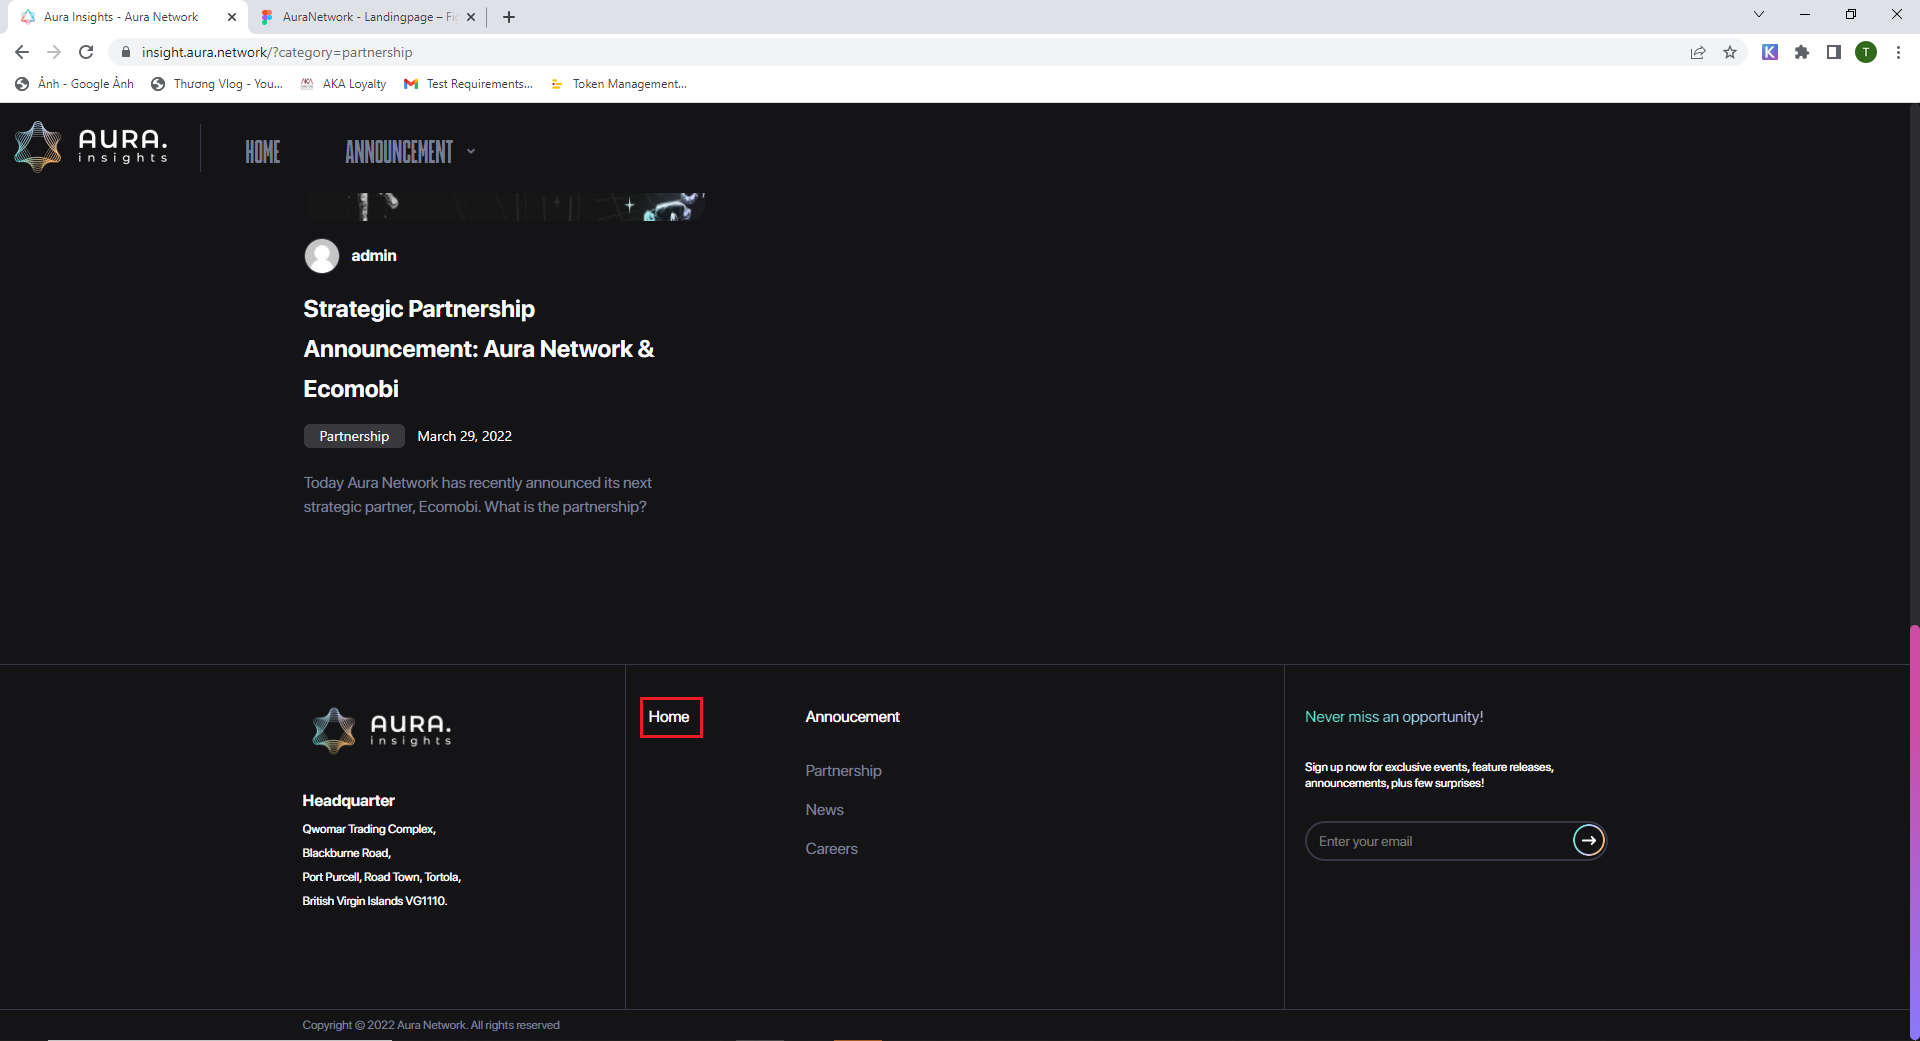
Task: Open the Ảnh - Google Ảnh bookmark
Action: pyautogui.click(x=75, y=84)
